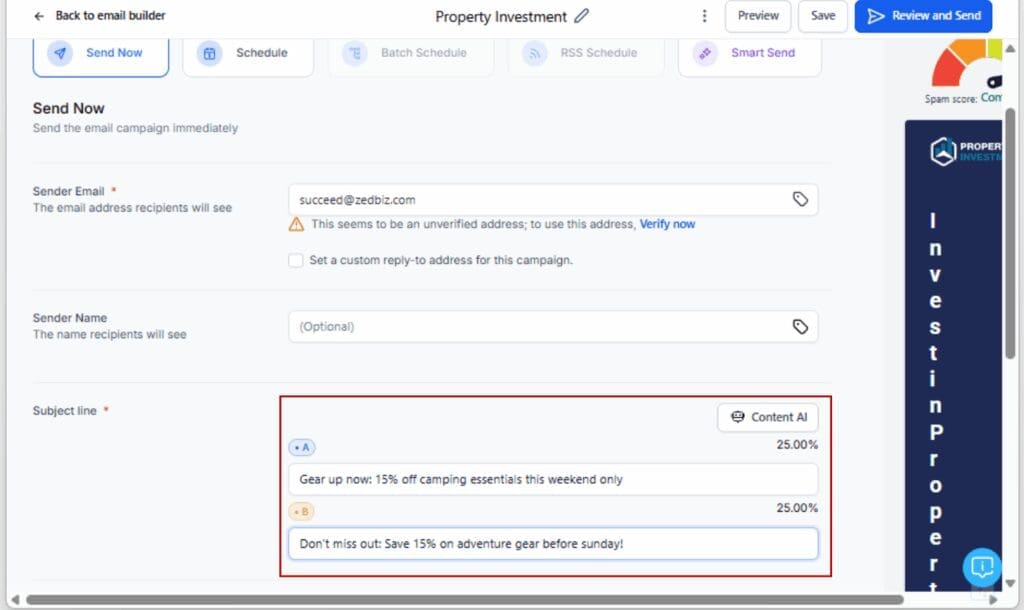Open the chat support bubble icon
The height and width of the screenshot is (610, 1024).
tap(981, 567)
